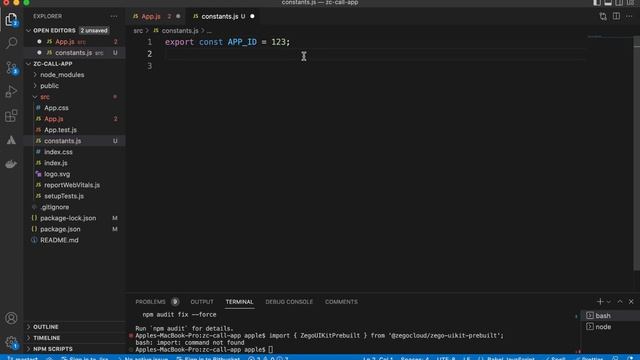Viewport: 640px width, 360px height.
Task: Select the Terminal panel tab
Action: [240, 302]
